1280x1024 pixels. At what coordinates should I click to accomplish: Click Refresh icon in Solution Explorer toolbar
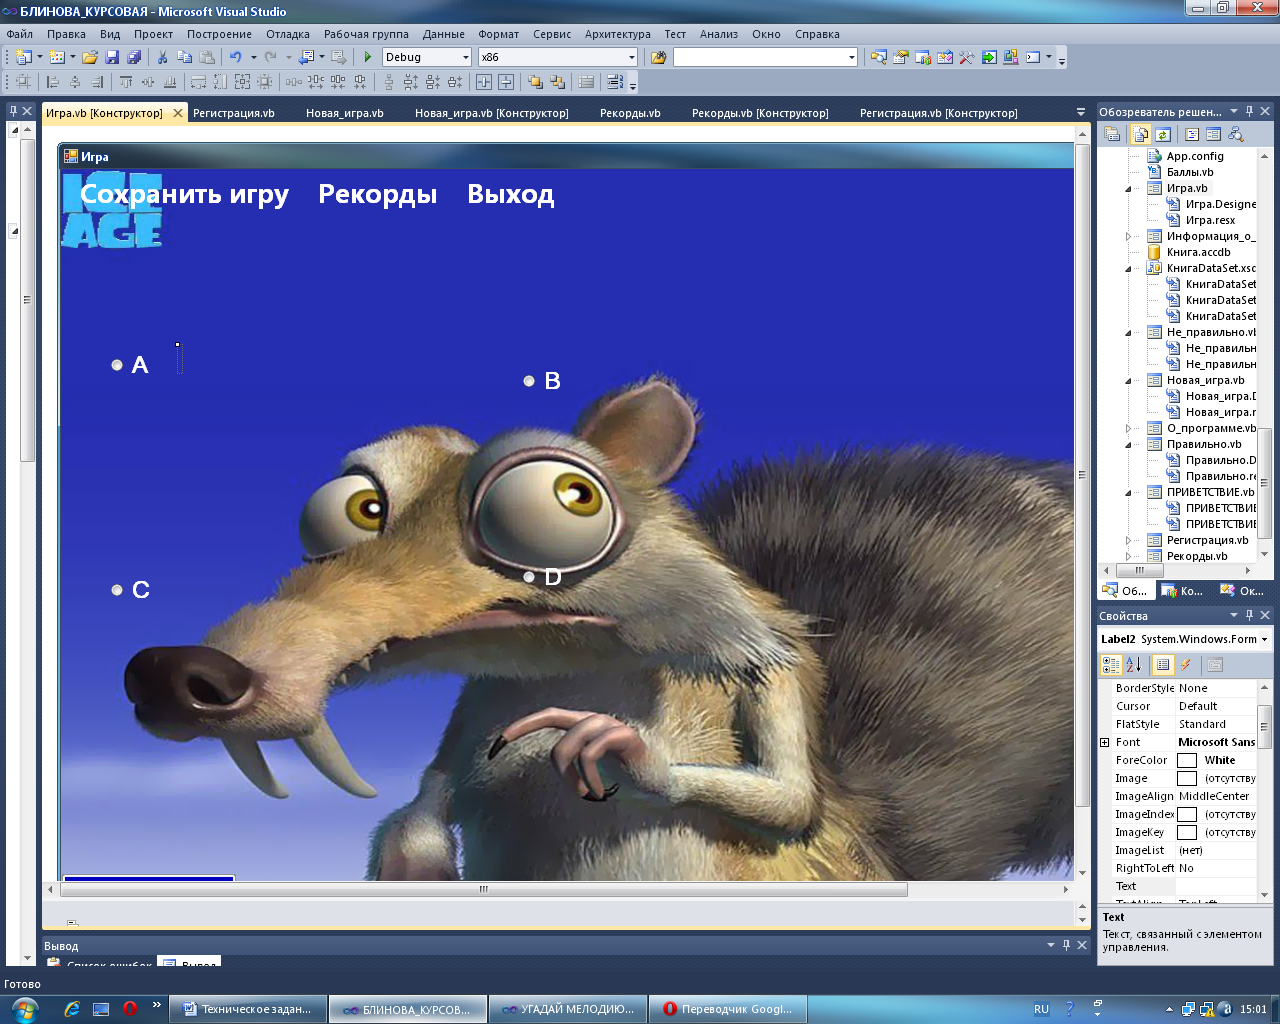pyautogui.click(x=1163, y=134)
